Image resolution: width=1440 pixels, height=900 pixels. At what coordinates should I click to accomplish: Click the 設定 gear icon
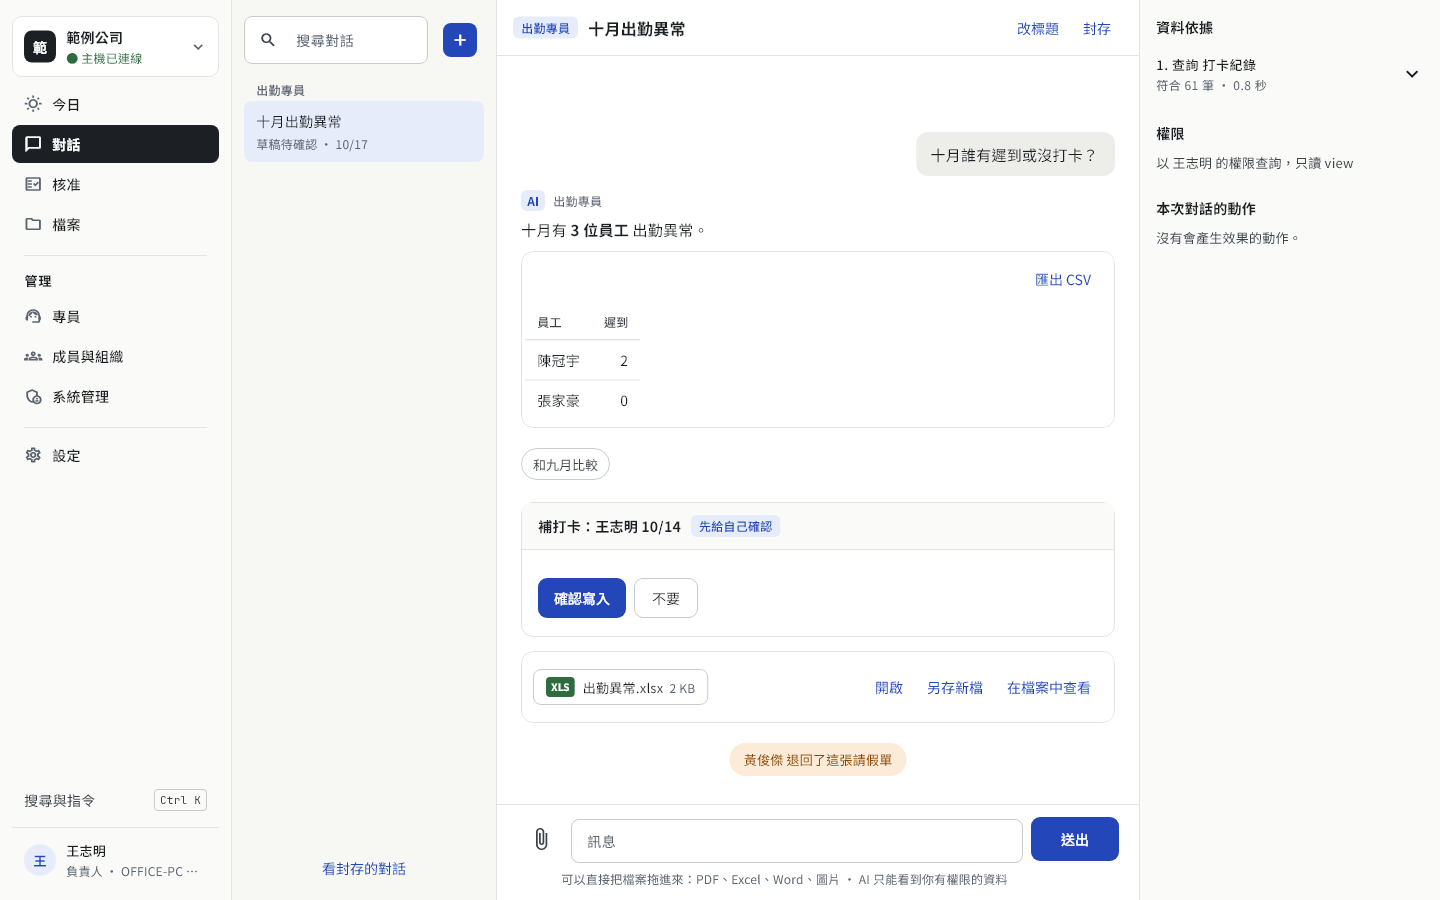(x=33, y=455)
